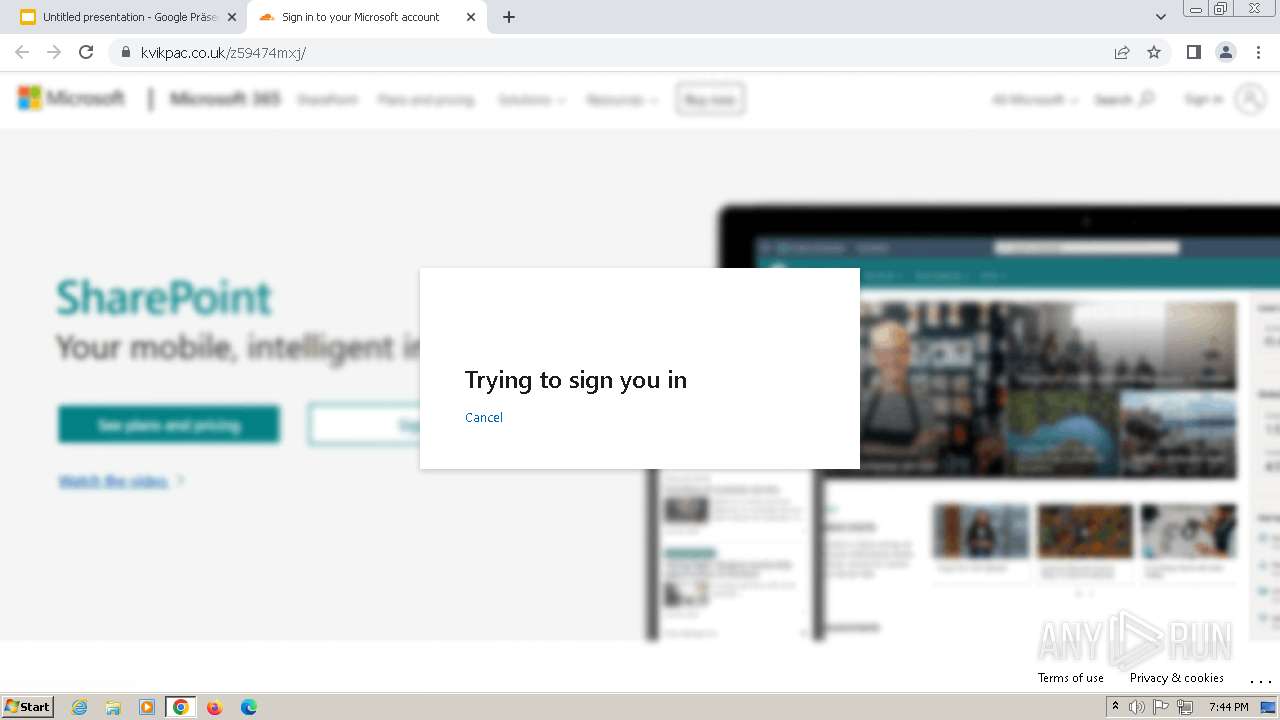
Task: Launch Internet Explorer from taskbar
Action: pos(79,707)
